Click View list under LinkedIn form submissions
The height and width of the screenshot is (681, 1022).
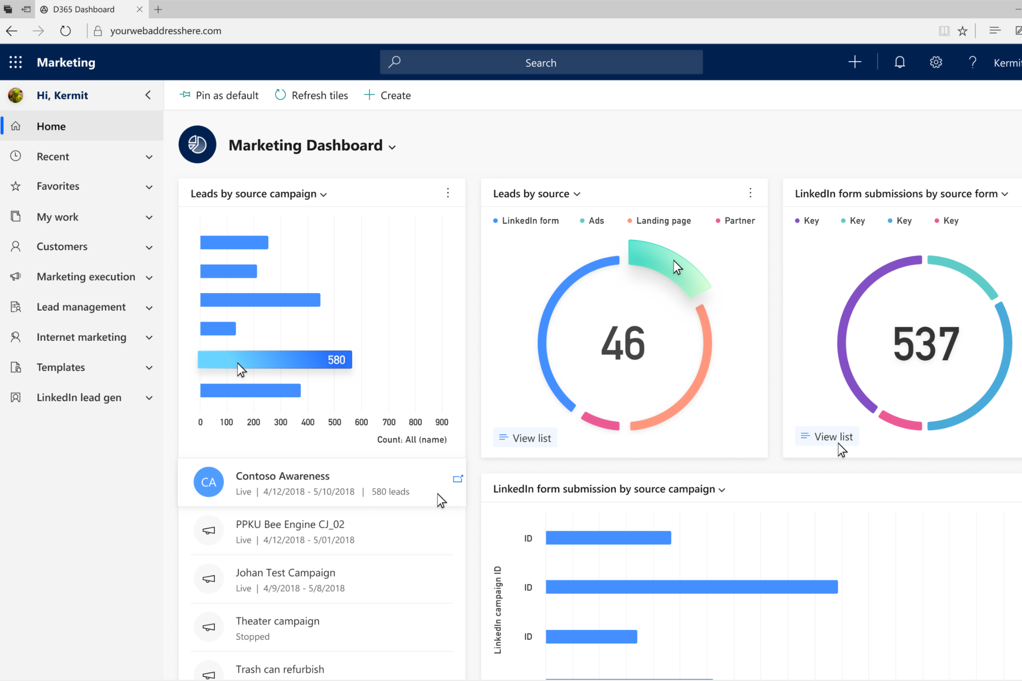click(827, 437)
